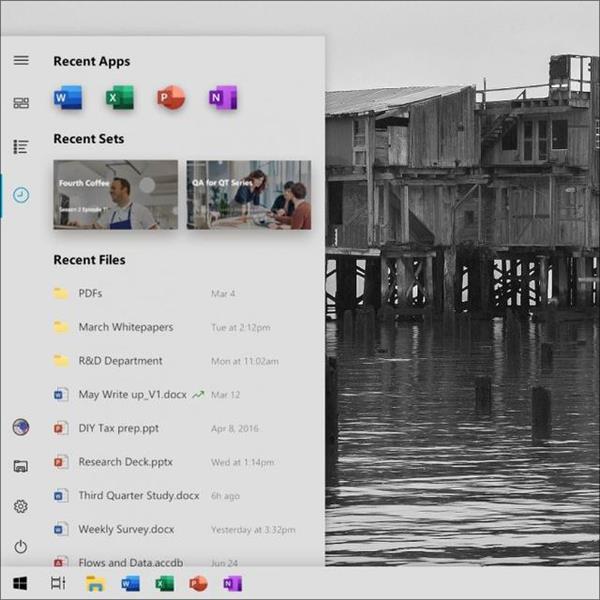Launch Excel from Recent Apps
Image resolution: width=600 pixels, height=600 pixels.
coord(120,98)
